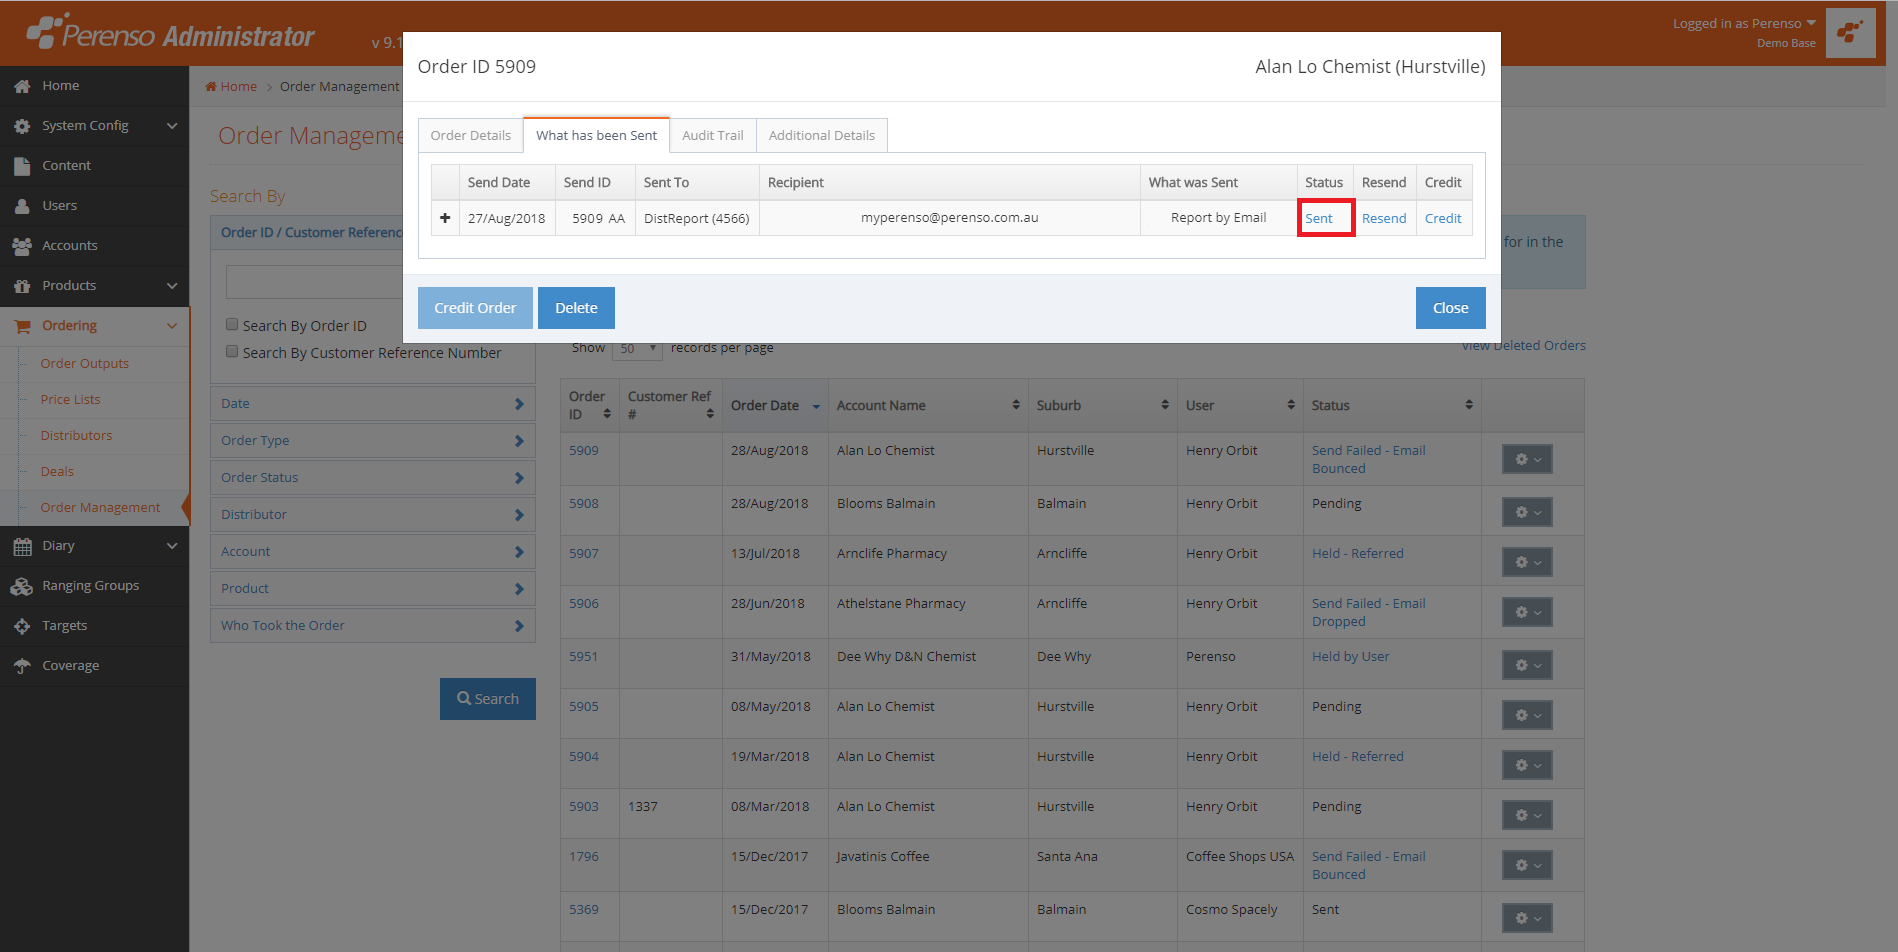
Task: Open Logged in as Perenso dropdown
Action: point(1744,23)
